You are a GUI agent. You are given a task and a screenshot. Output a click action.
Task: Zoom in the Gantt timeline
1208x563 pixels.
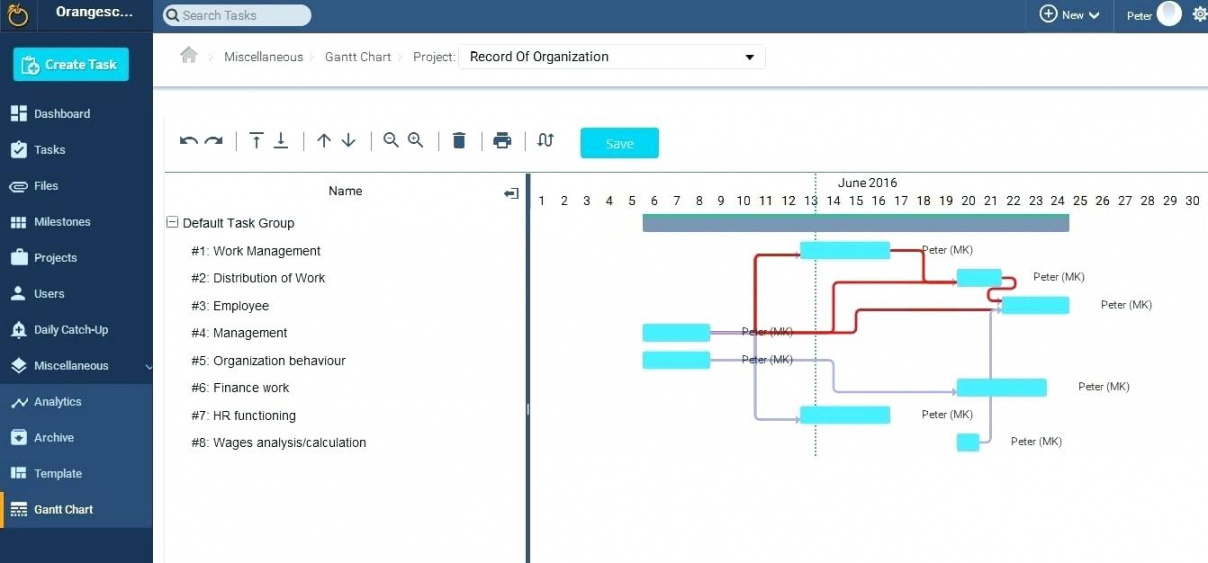(415, 141)
